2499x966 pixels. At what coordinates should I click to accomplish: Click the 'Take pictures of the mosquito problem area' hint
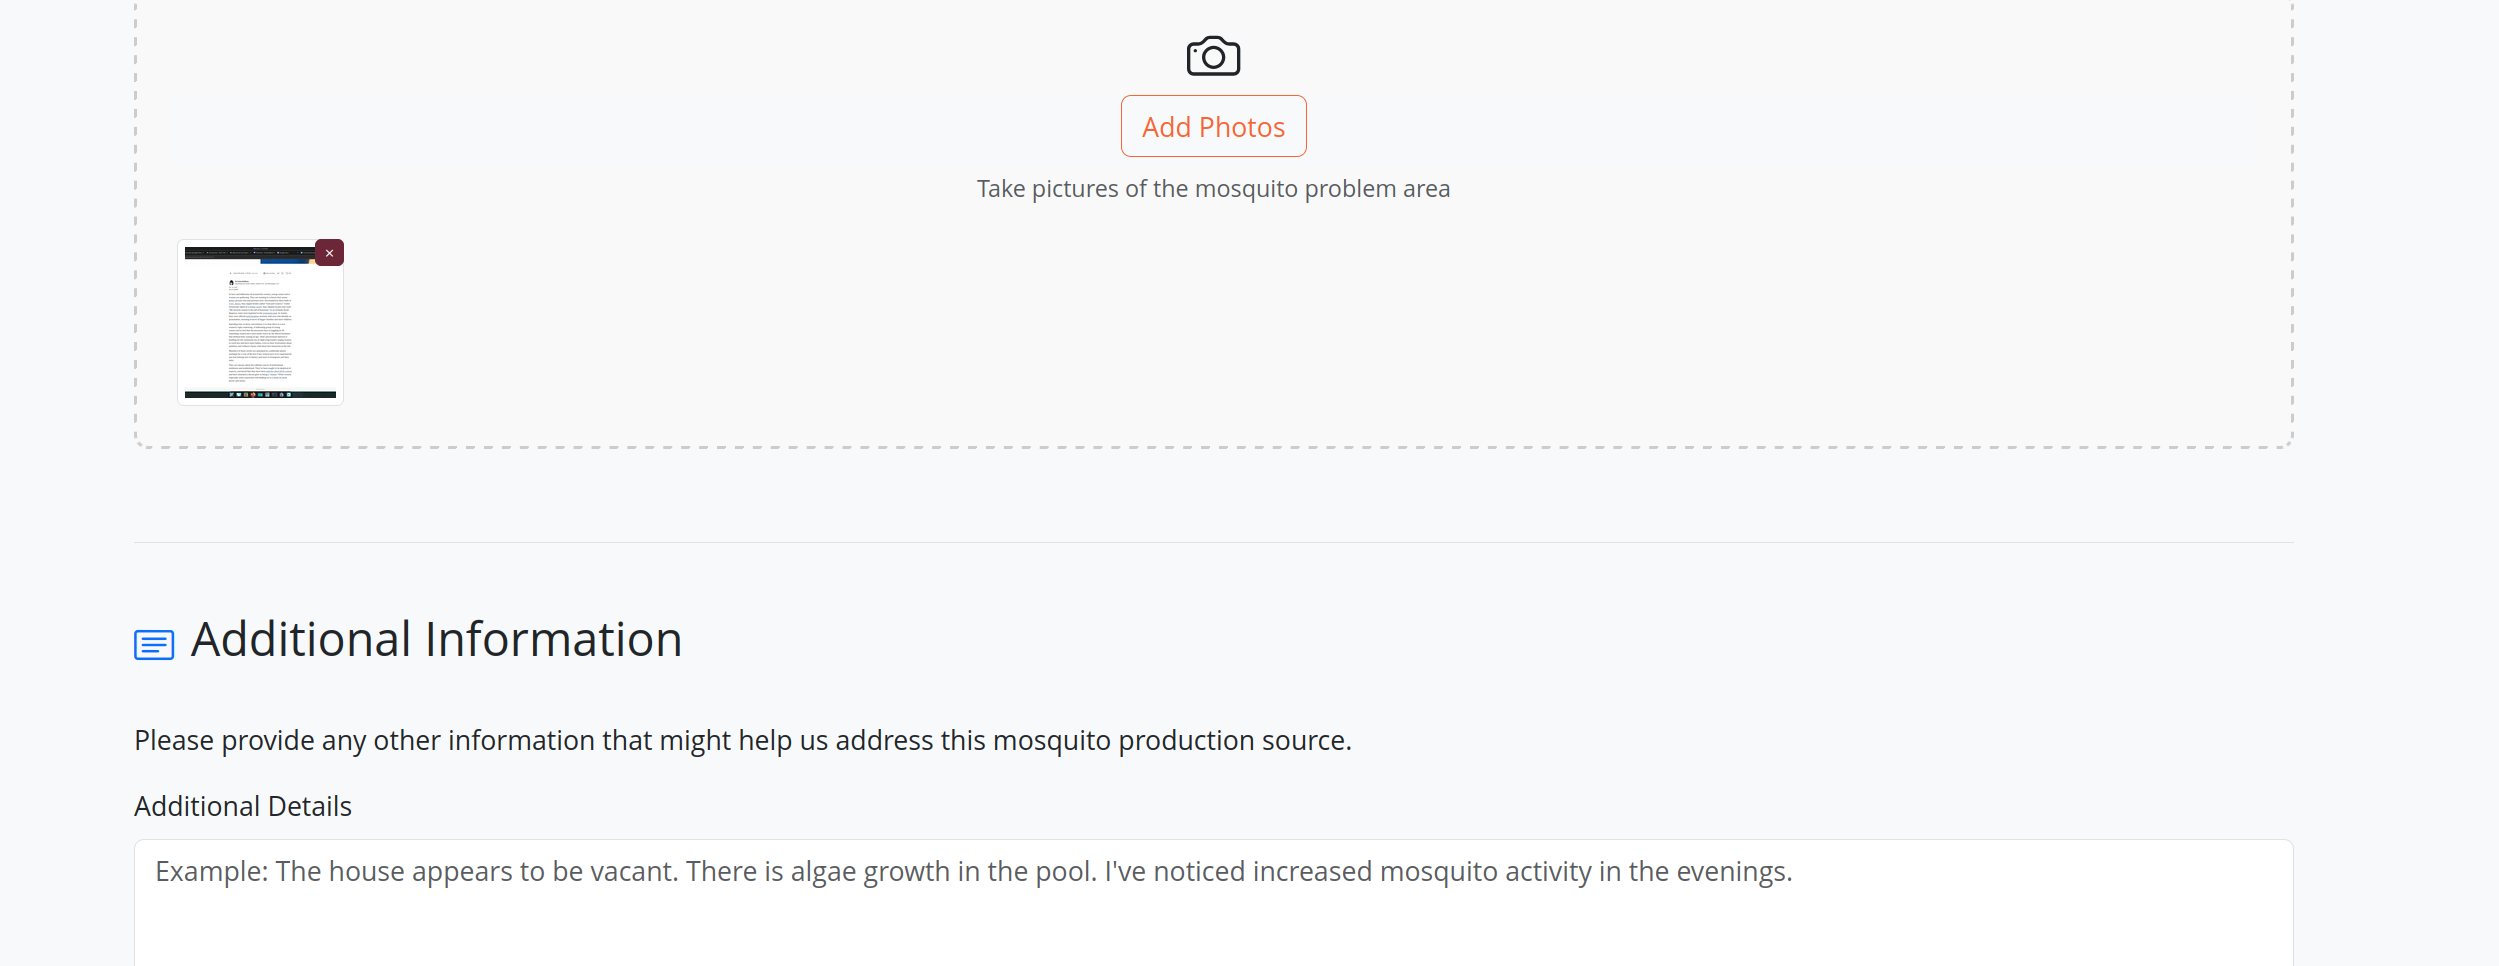tap(1213, 189)
